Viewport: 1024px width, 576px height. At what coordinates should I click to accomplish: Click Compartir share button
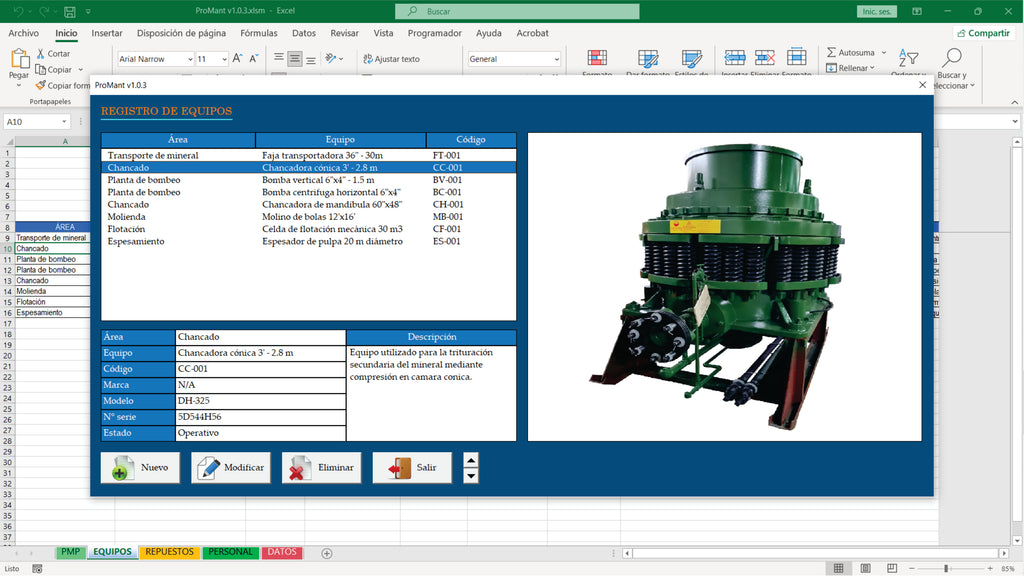pyautogui.click(x=984, y=33)
